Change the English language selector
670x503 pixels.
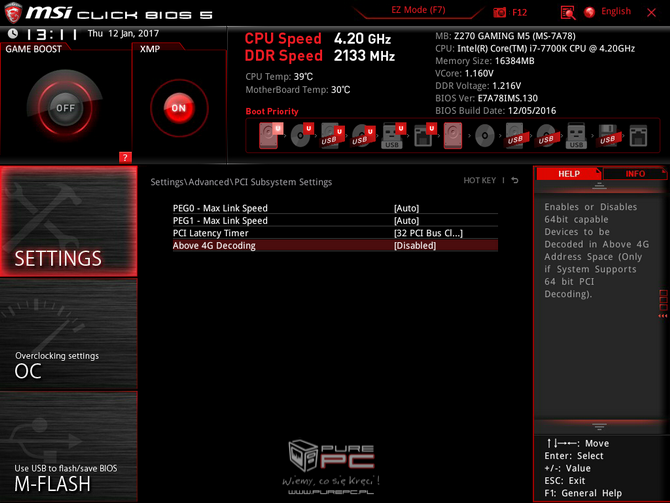pyautogui.click(x=616, y=12)
